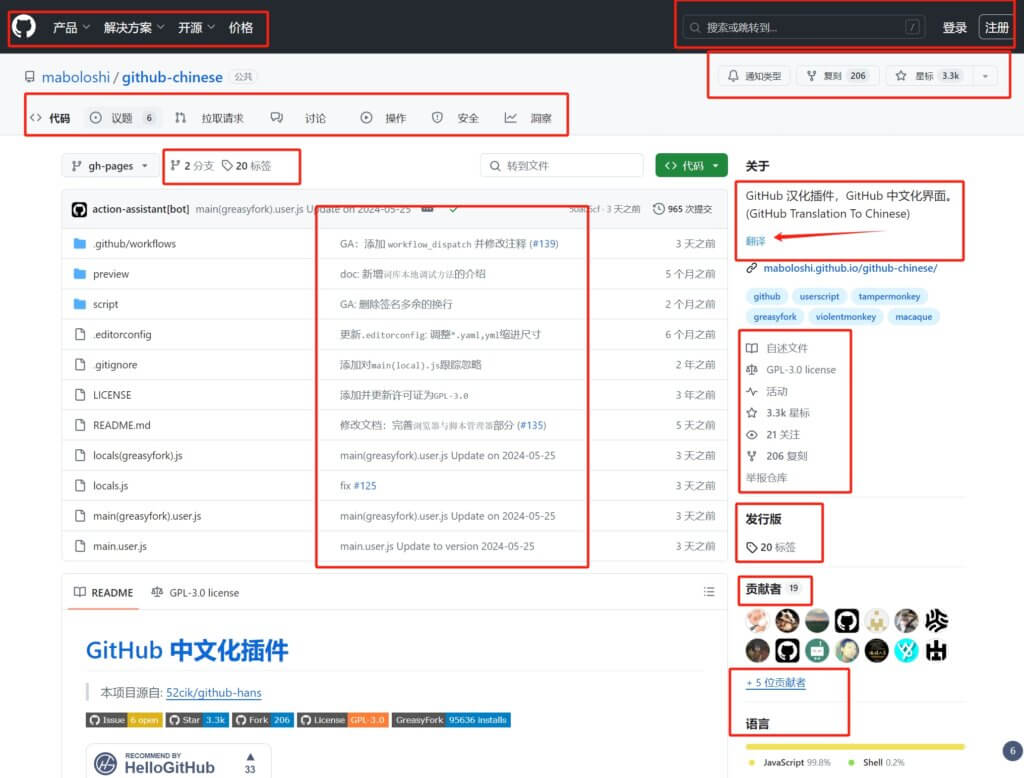The height and width of the screenshot is (778, 1024).
Task: Switch to the 操作 tab
Action: [x=383, y=118]
